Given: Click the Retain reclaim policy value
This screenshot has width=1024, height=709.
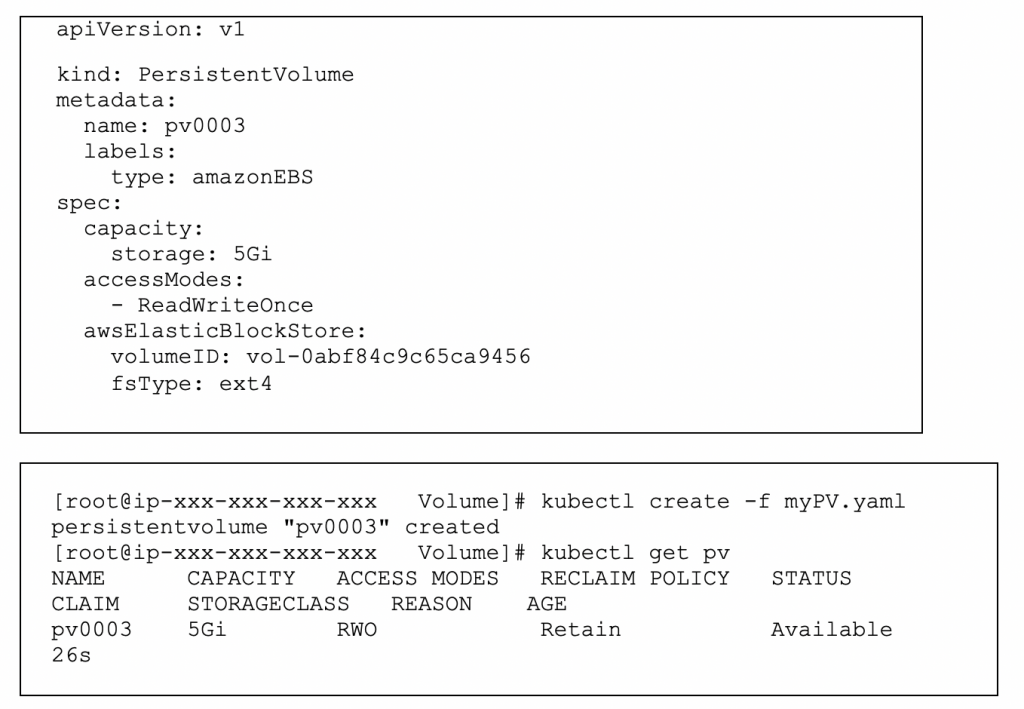Looking at the screenshot, I should tap(581, 630).
